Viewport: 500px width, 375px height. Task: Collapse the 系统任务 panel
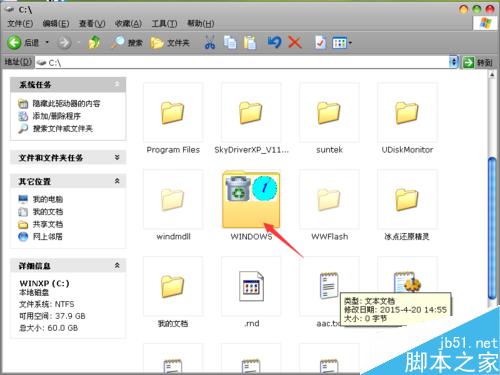(x=117, y=84)
